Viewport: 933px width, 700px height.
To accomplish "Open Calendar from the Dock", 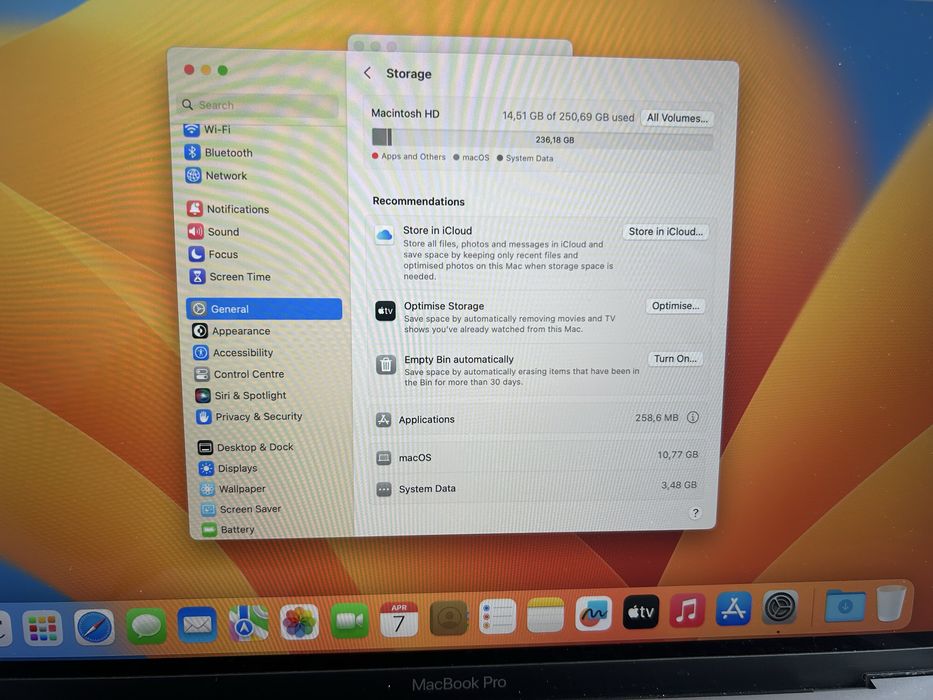I will 399,619.
